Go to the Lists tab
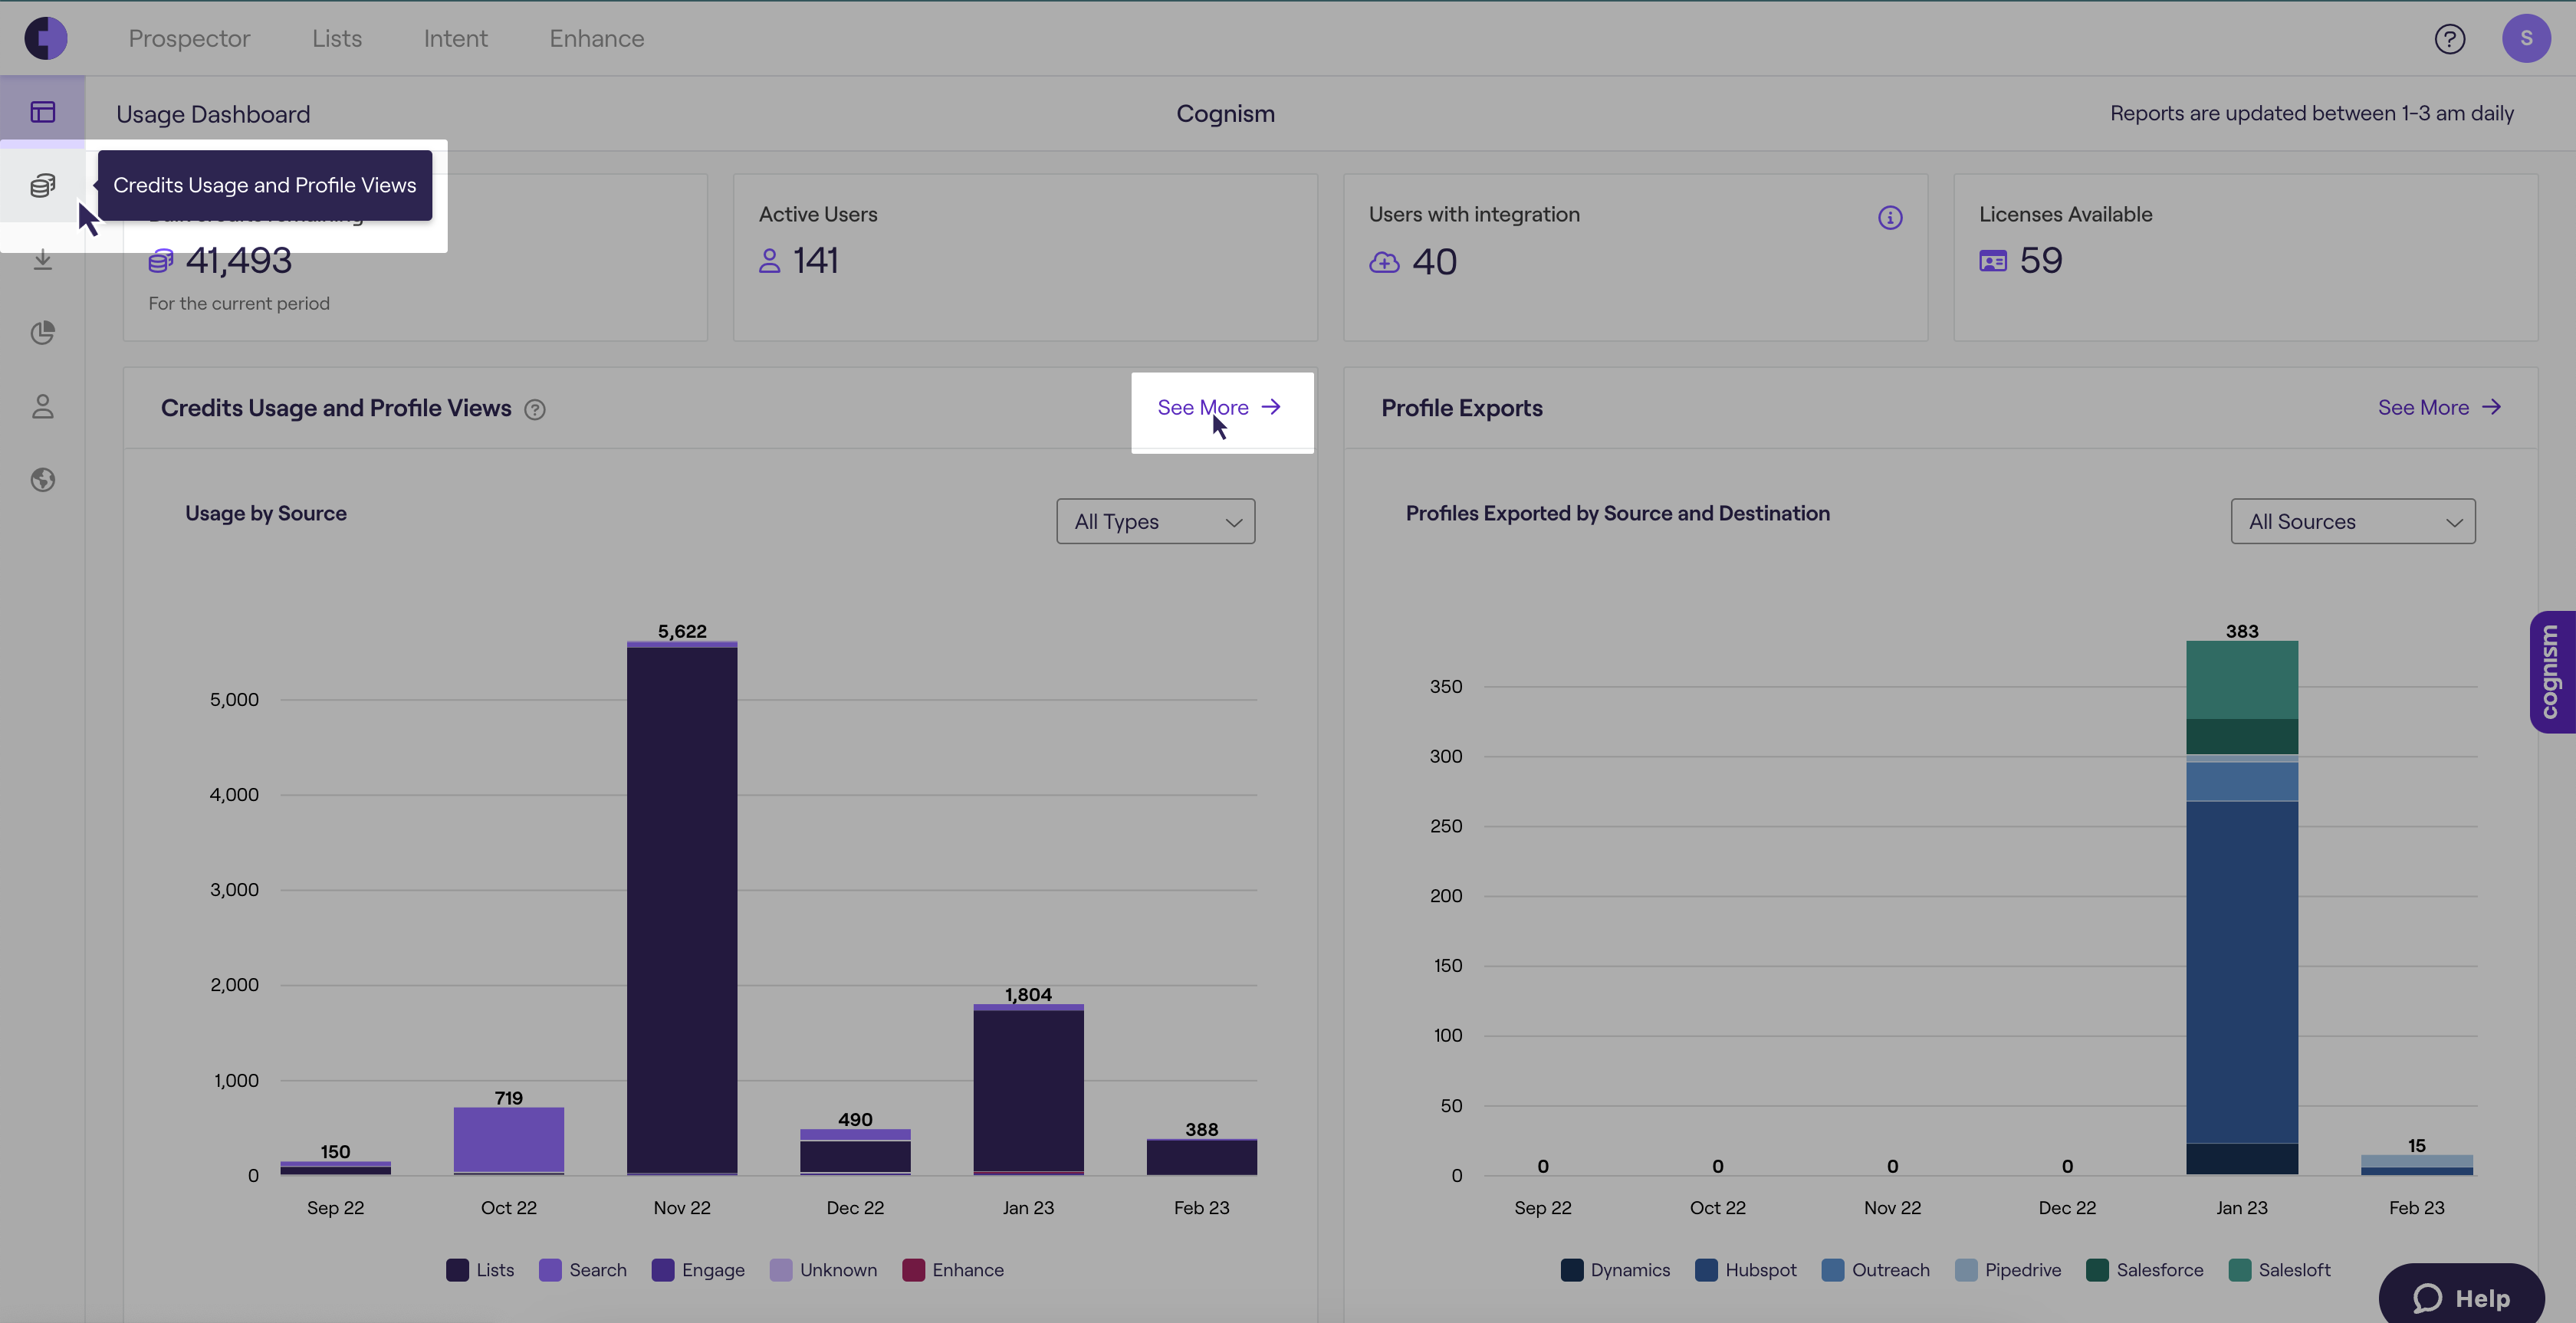The height and width of the screenshot is (1323, 2576). click(337, 38)
